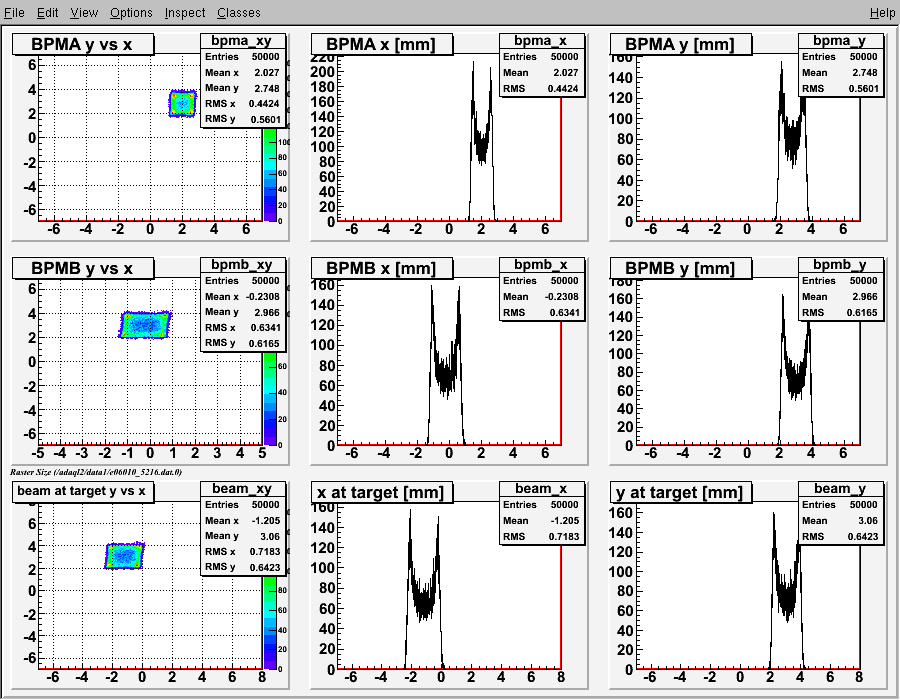
Task: Click the bpmb_x statistics box header
Action: coord(541,265)
